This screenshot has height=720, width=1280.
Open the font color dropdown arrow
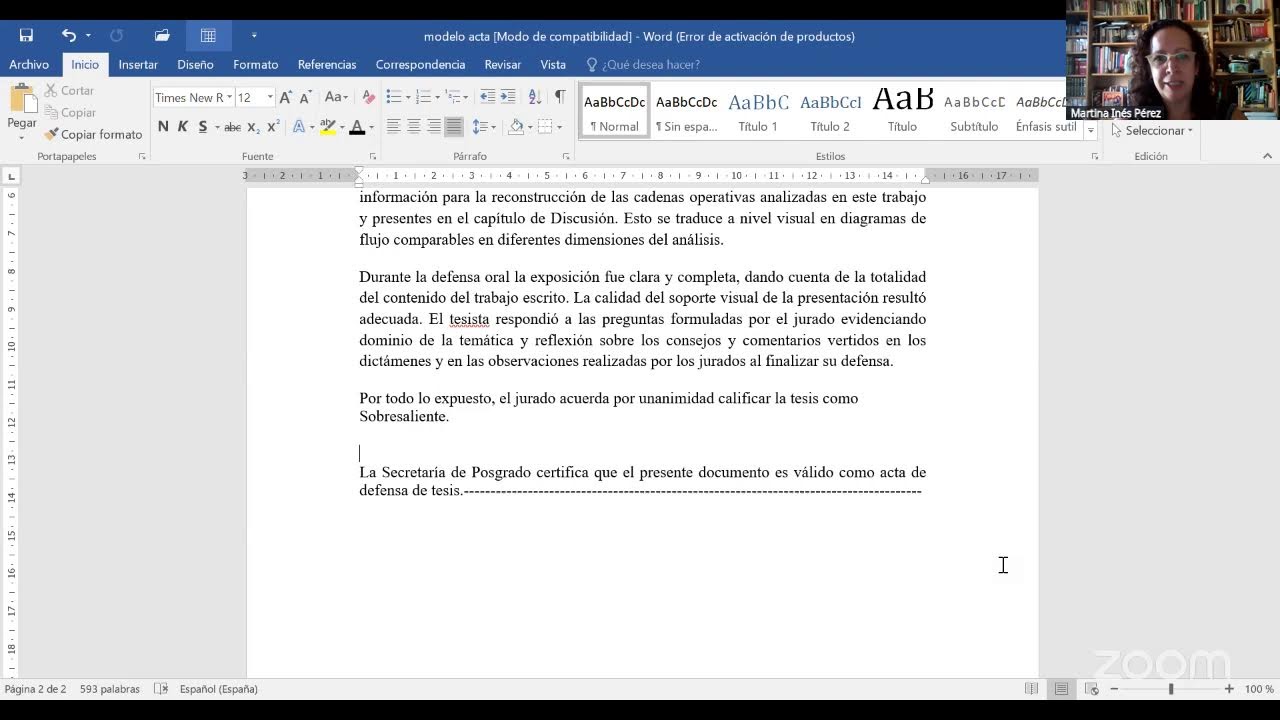[371, 127]
